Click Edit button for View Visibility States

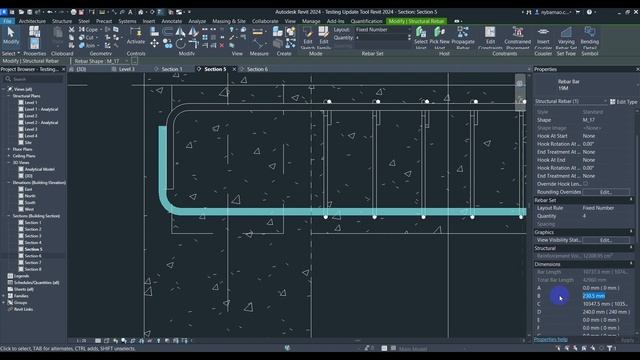coord(606,240)
